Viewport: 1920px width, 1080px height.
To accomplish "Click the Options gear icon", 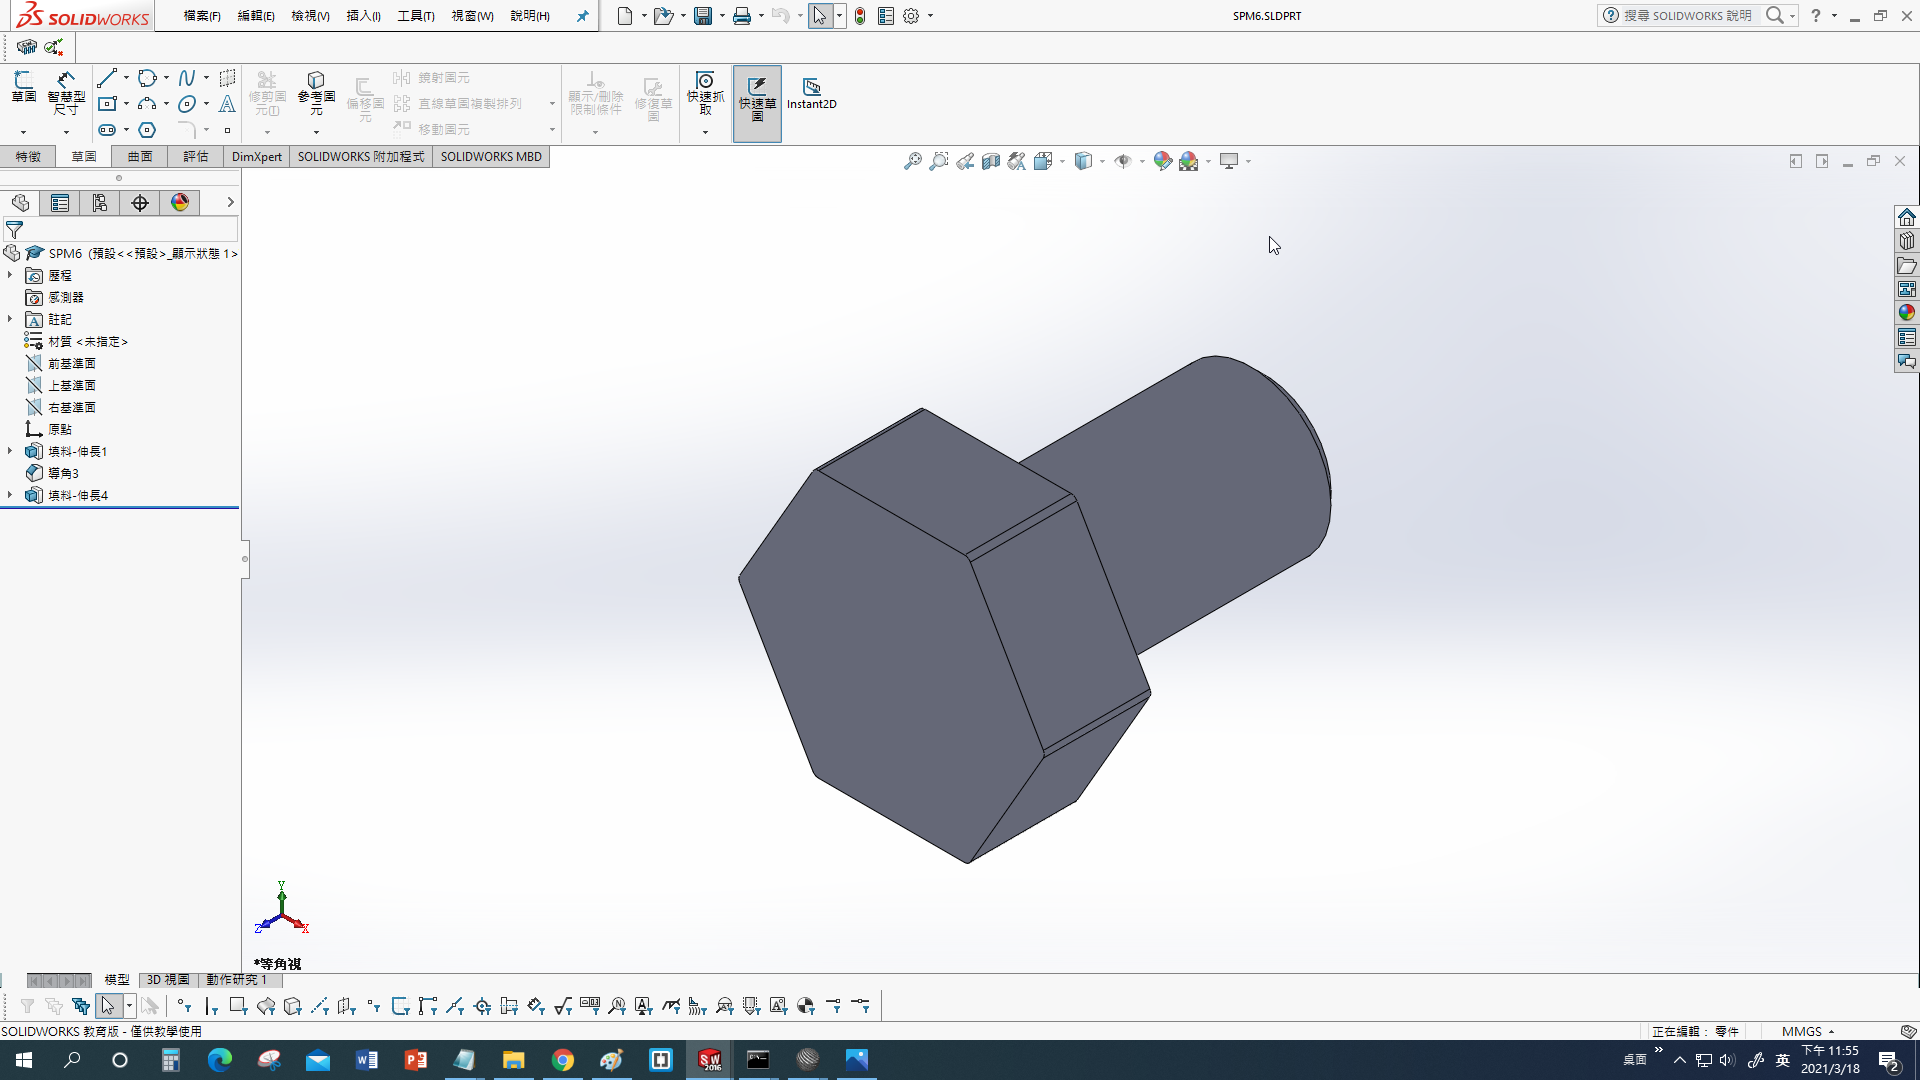I will click(911, 16).
